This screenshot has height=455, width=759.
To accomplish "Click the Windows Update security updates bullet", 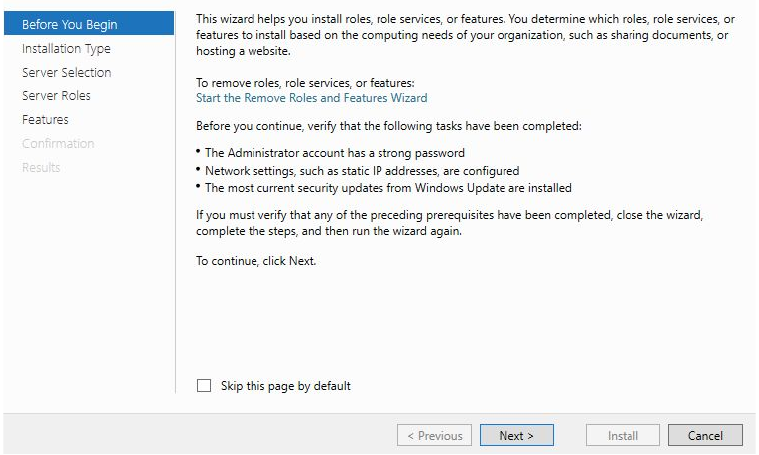I will point(387,187).
